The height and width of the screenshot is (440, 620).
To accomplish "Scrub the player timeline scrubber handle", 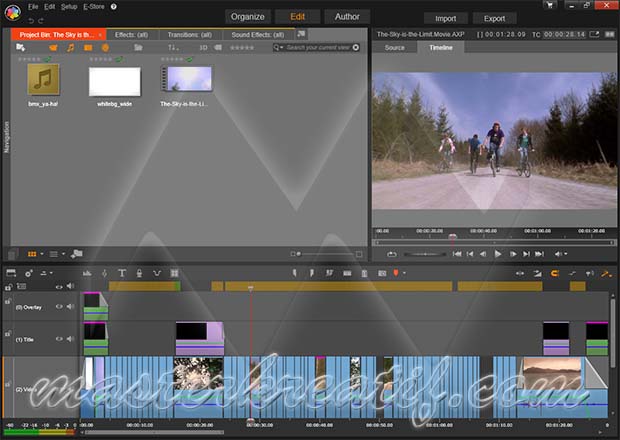I will click(452, 236).
